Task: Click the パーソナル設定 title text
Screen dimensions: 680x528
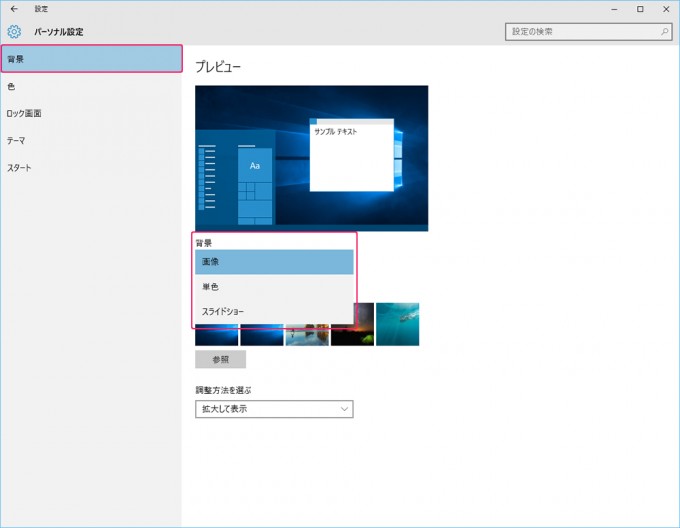Action: [59, 32]
